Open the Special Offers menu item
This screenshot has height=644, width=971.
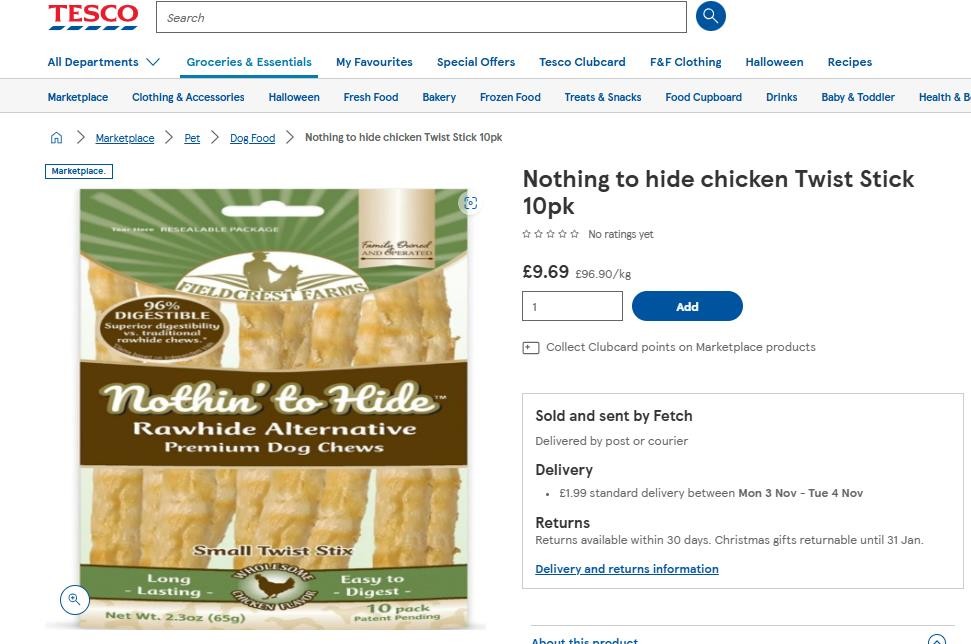click(x=476, y=62)
